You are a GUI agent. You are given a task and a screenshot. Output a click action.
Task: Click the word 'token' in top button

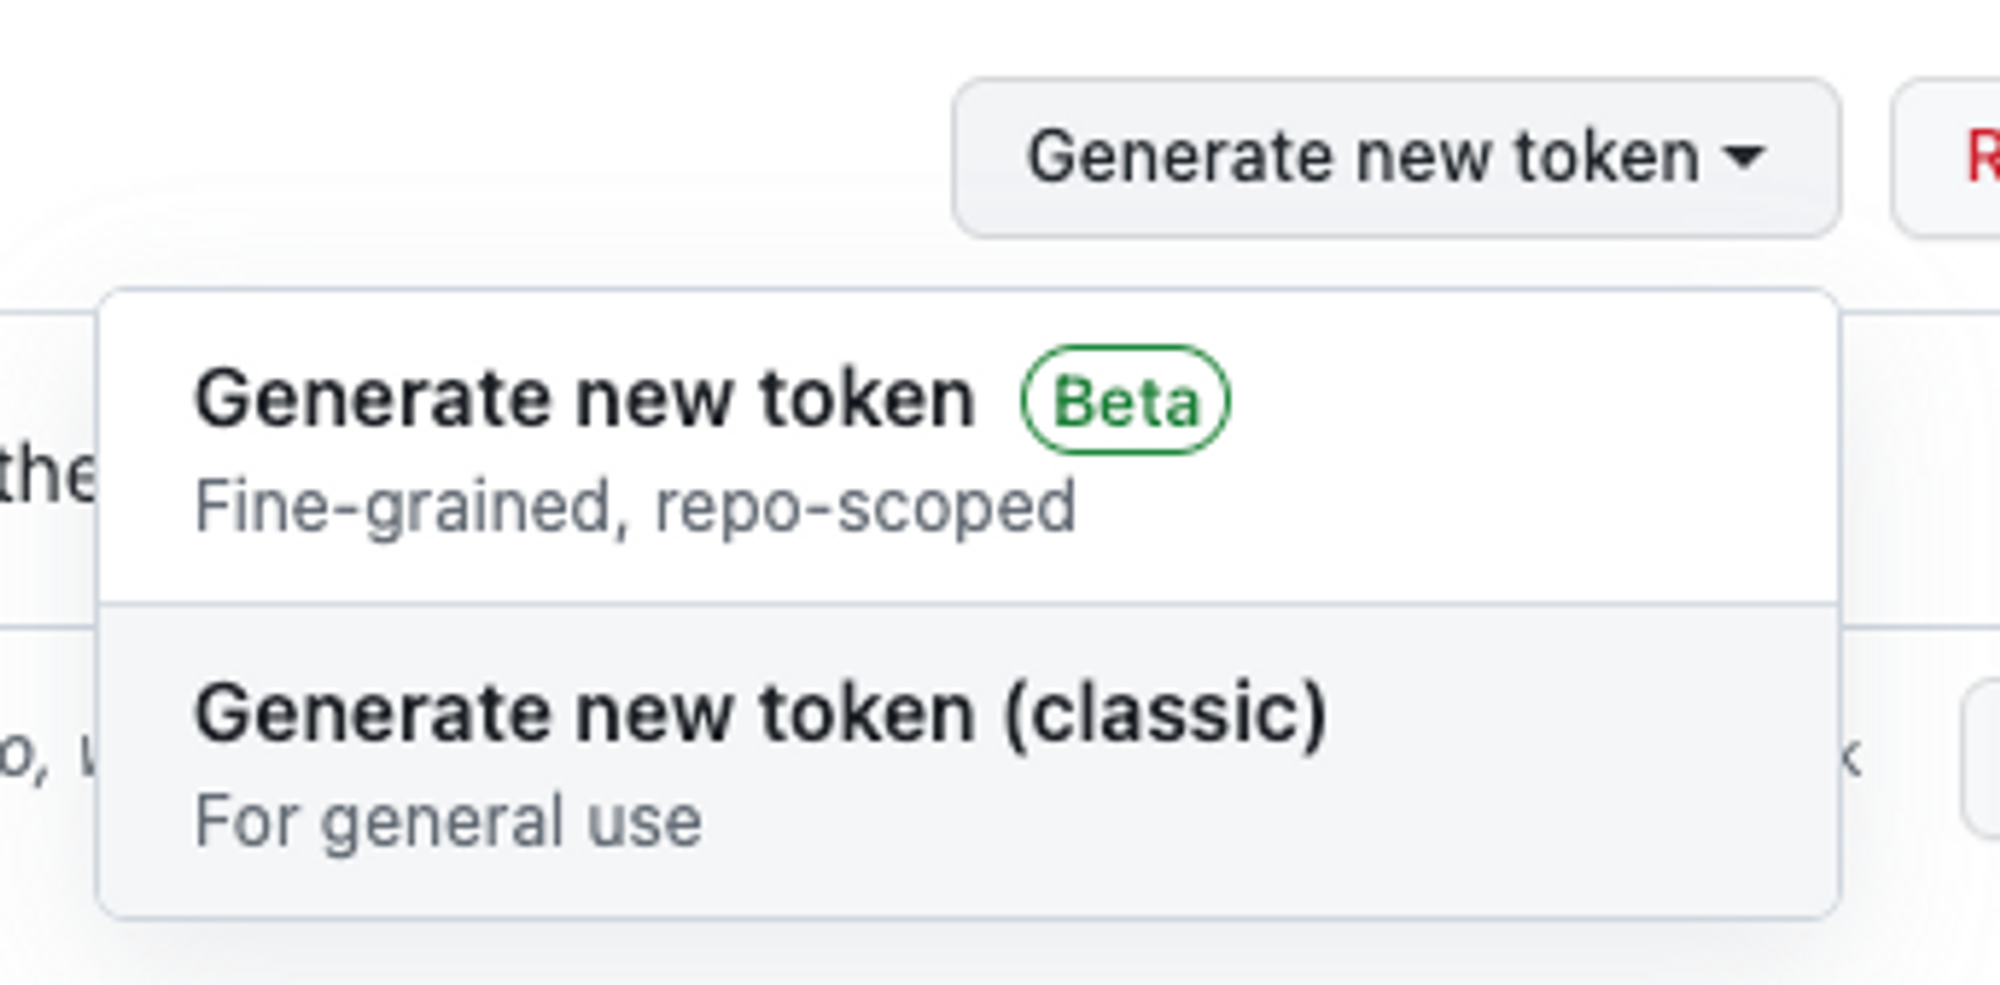[x=1607, y=158]
